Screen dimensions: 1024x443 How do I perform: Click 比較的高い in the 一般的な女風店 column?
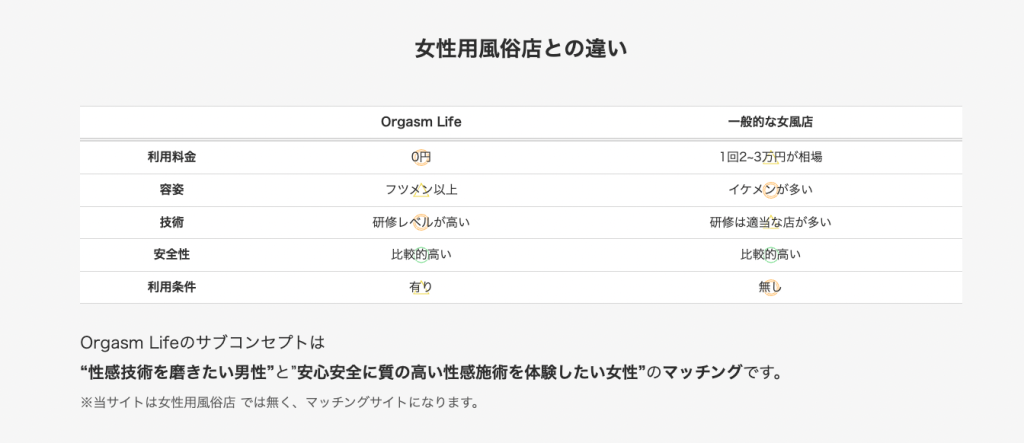tap(770, 255)
